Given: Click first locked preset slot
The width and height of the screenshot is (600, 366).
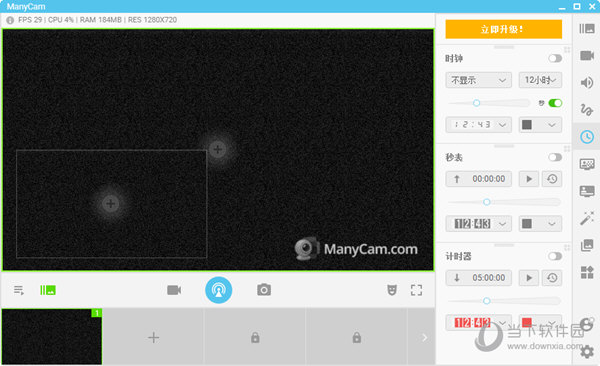Looking at the screenshot, I should pos(255,337).
